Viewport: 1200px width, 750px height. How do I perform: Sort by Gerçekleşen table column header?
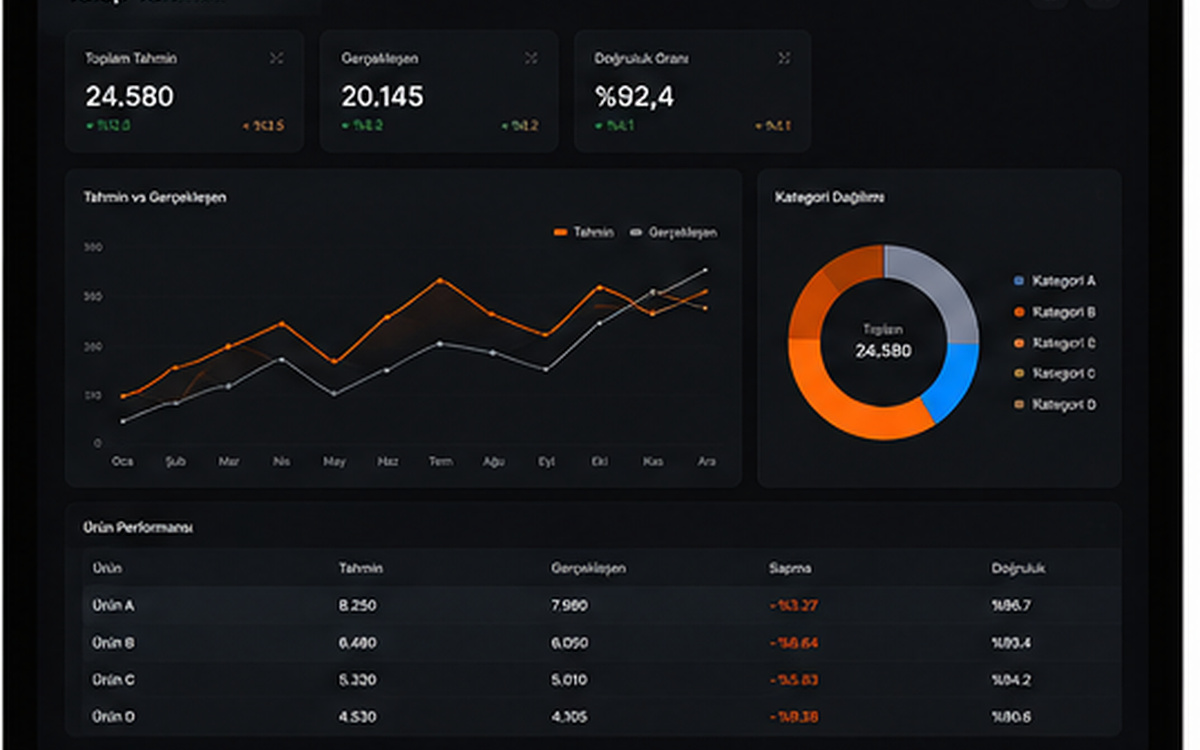[588, 568]
